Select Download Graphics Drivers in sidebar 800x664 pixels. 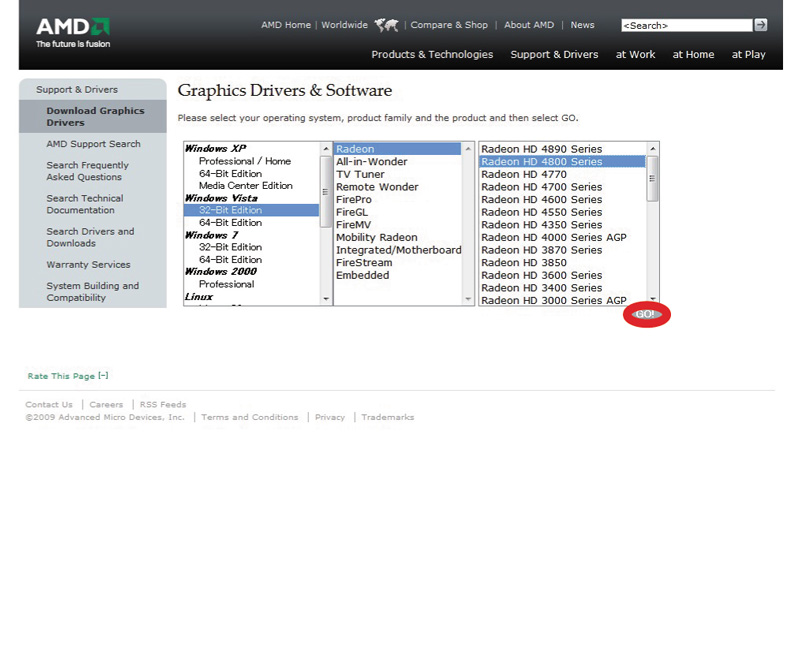pos(95,116)
